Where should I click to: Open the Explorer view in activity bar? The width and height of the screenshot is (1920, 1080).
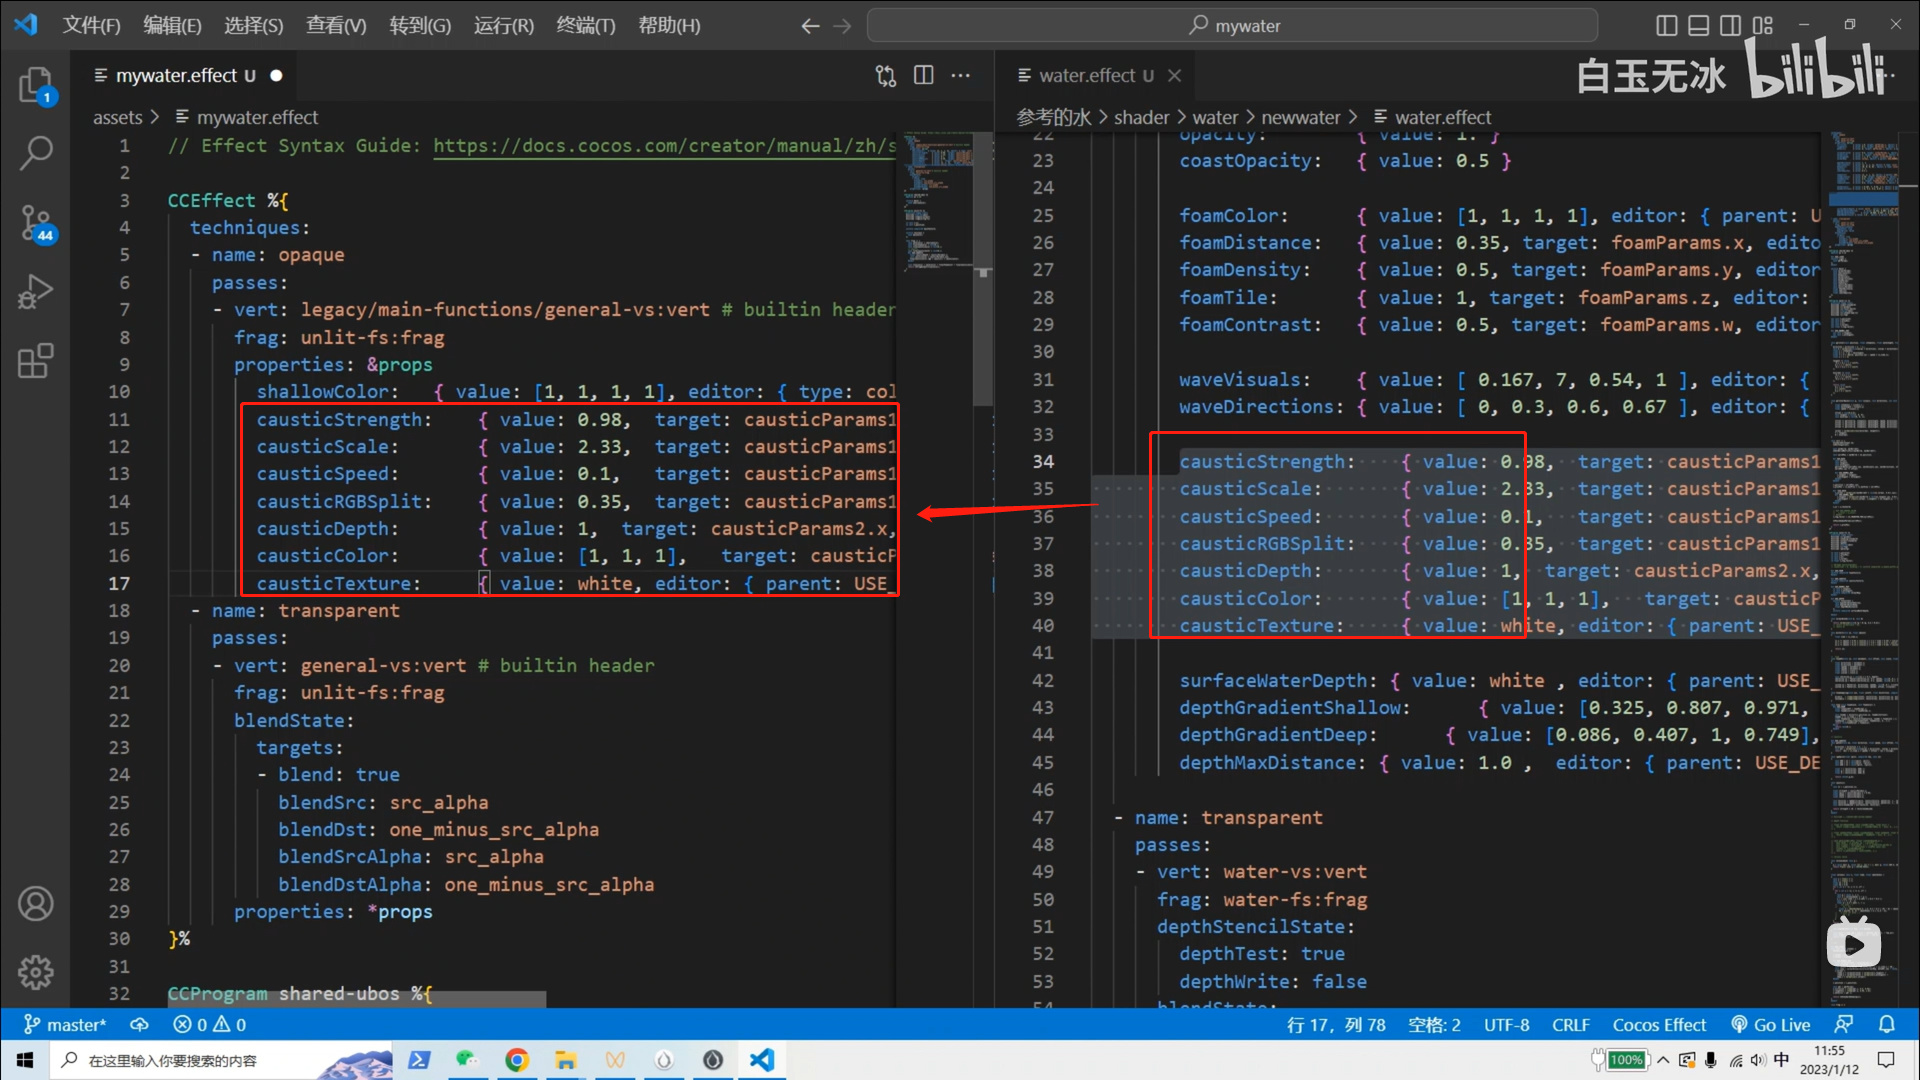(x=36, y=85)
